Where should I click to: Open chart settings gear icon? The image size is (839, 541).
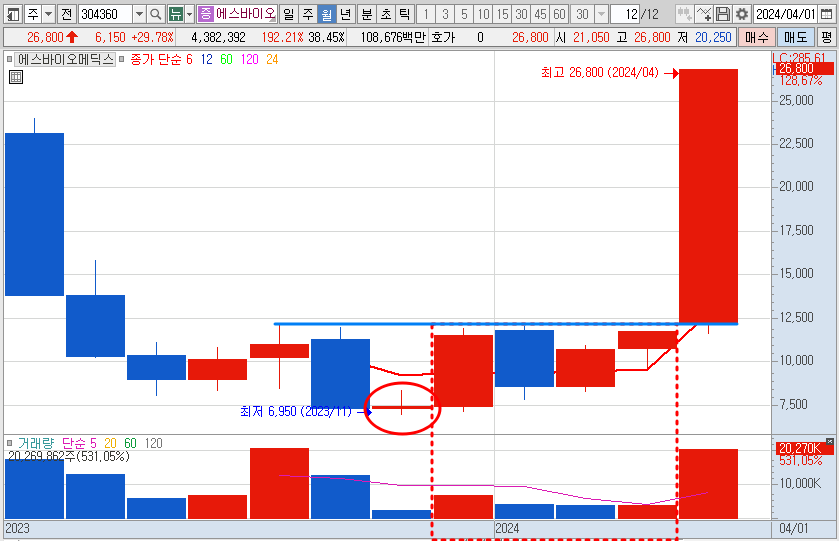pos(742,14)
